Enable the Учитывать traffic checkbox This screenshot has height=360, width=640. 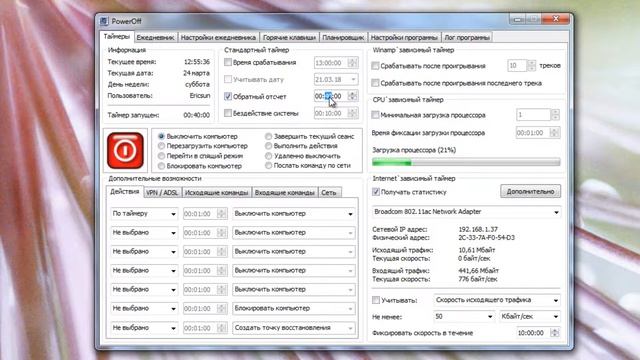[x=376, y=300]
